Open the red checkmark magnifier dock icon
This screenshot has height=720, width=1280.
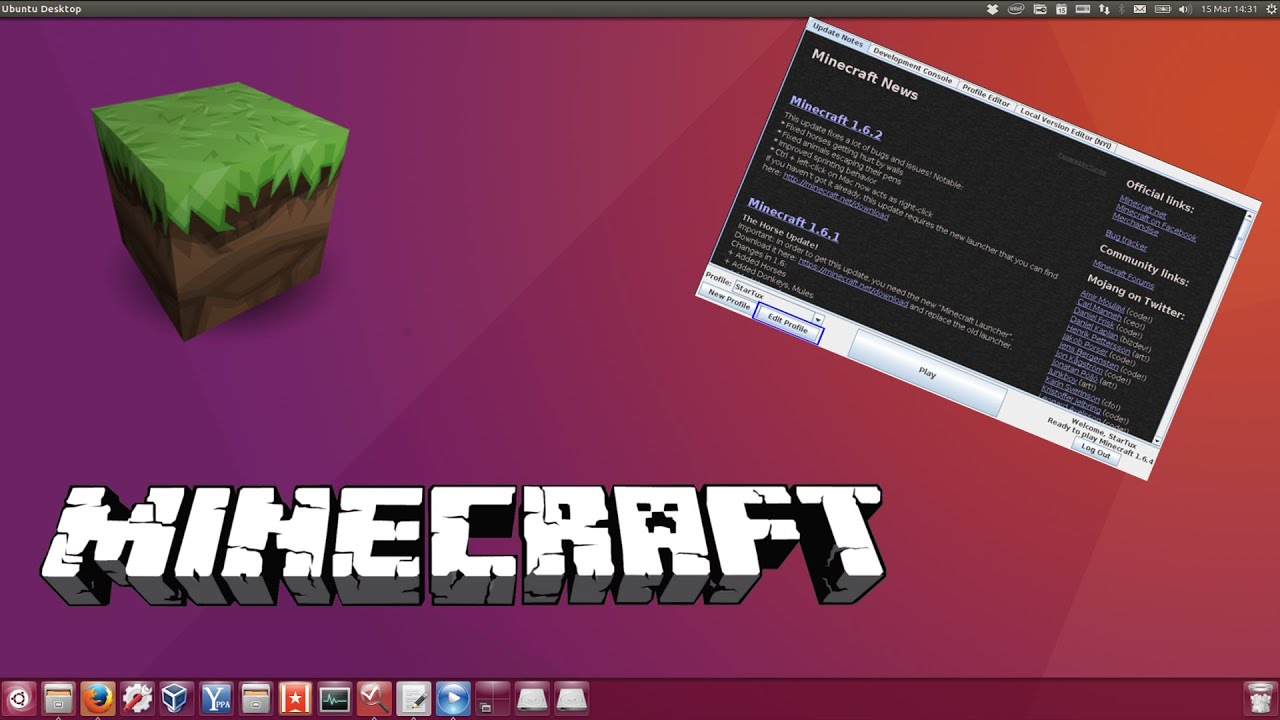(374, 698)
